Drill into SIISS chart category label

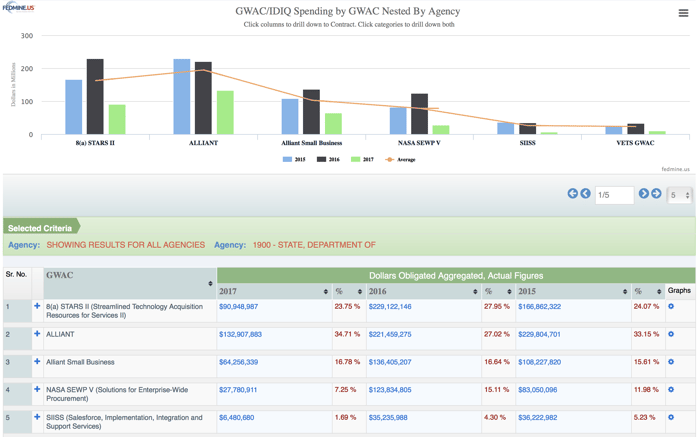pos(528,143)
